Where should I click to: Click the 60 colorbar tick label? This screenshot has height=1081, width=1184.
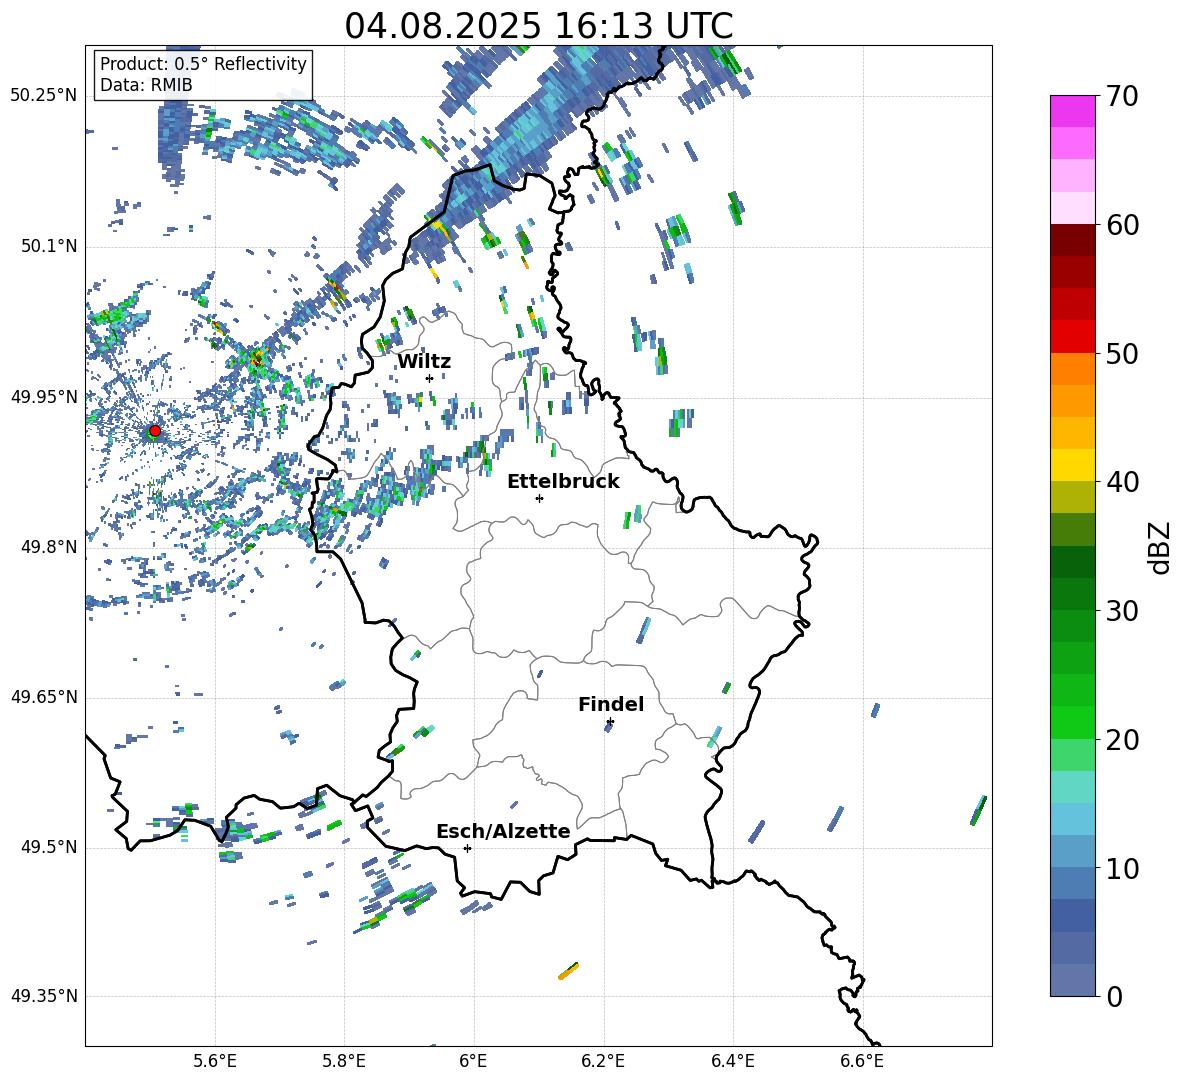coord(1122,225)
